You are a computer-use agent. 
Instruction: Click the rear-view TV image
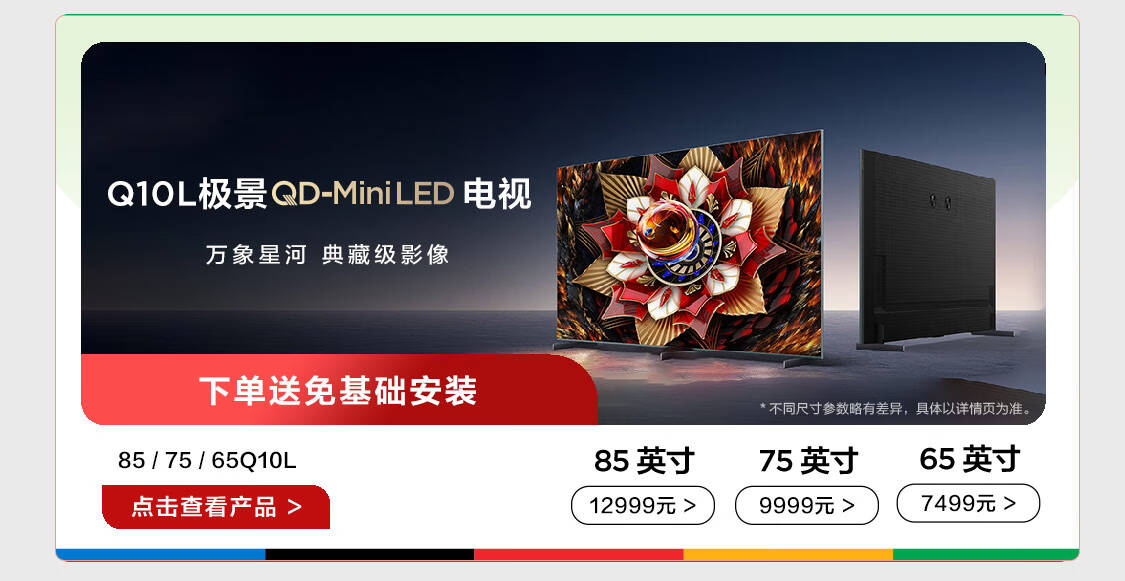click(932, 249)
